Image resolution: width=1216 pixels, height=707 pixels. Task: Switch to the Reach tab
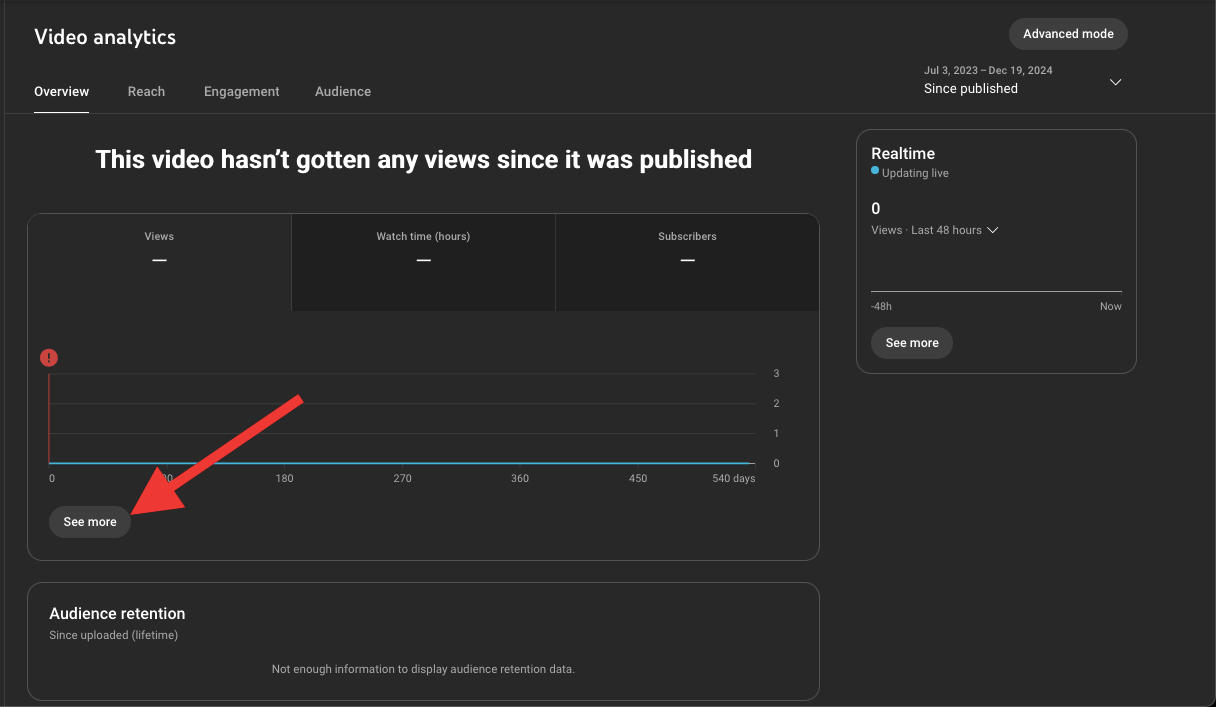tap(146, 91)
